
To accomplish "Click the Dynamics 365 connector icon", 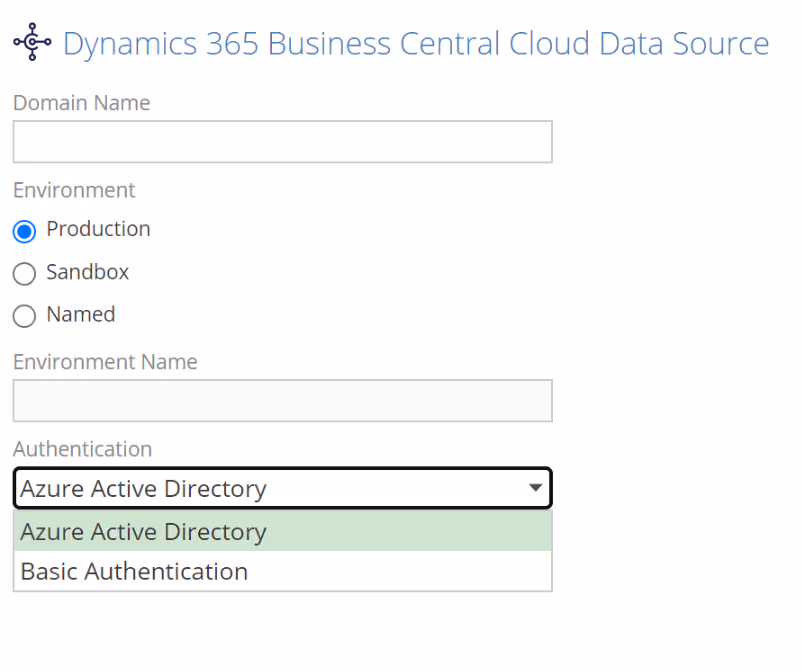I will (32, 43).
